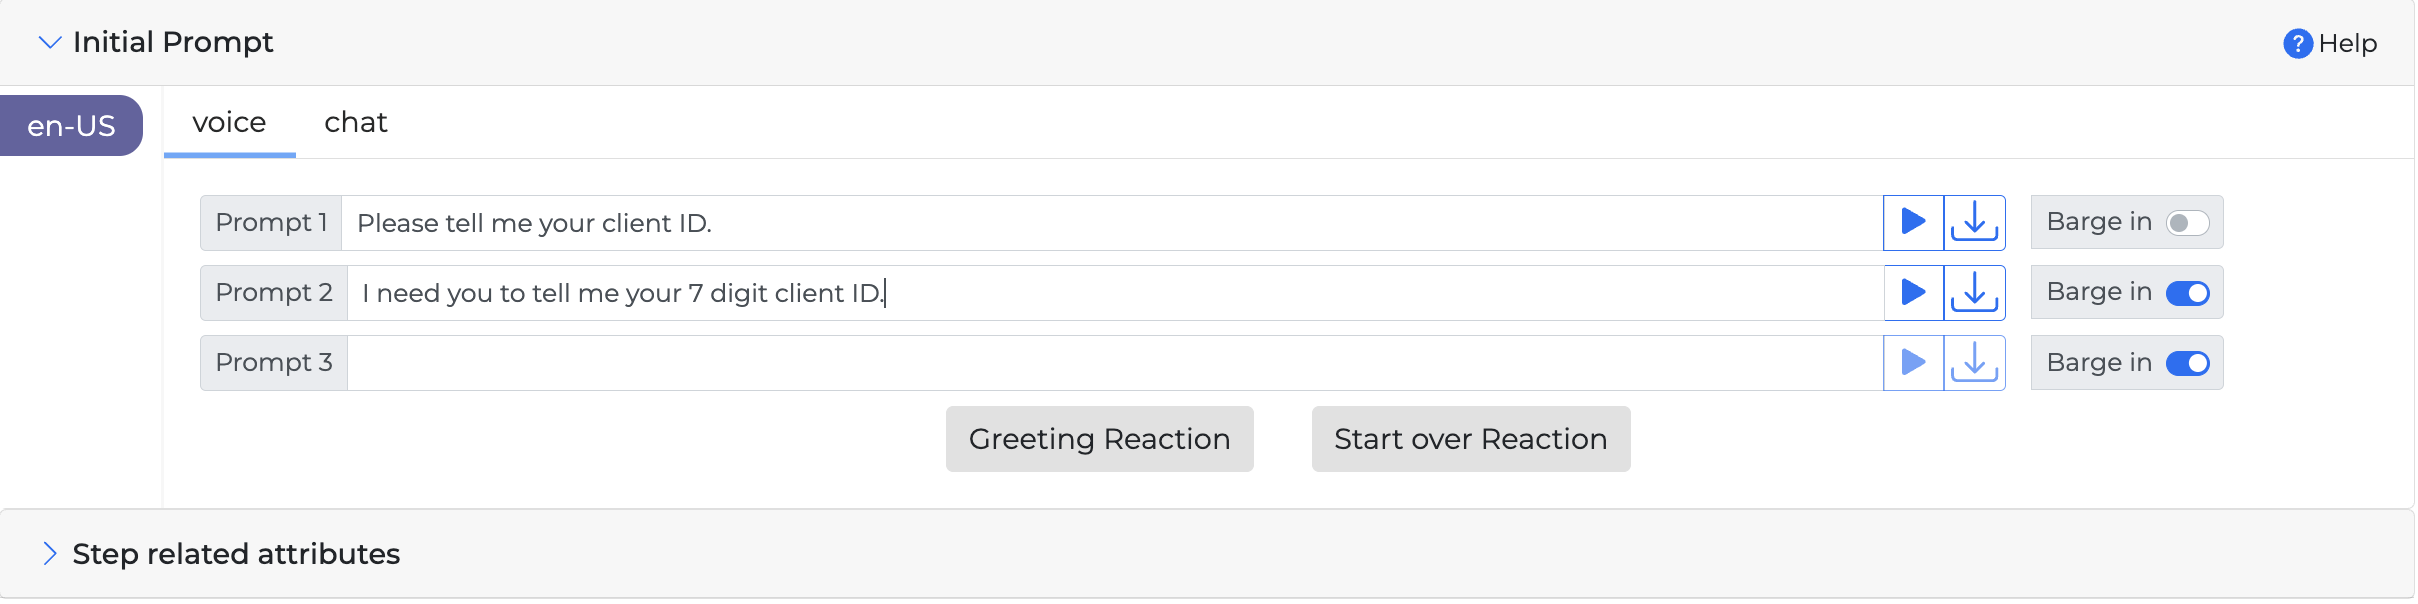Viewport: 2418px width, 604px height.
Task: Download the Prompt 3 audio file
Action: tap(1974, 362)
